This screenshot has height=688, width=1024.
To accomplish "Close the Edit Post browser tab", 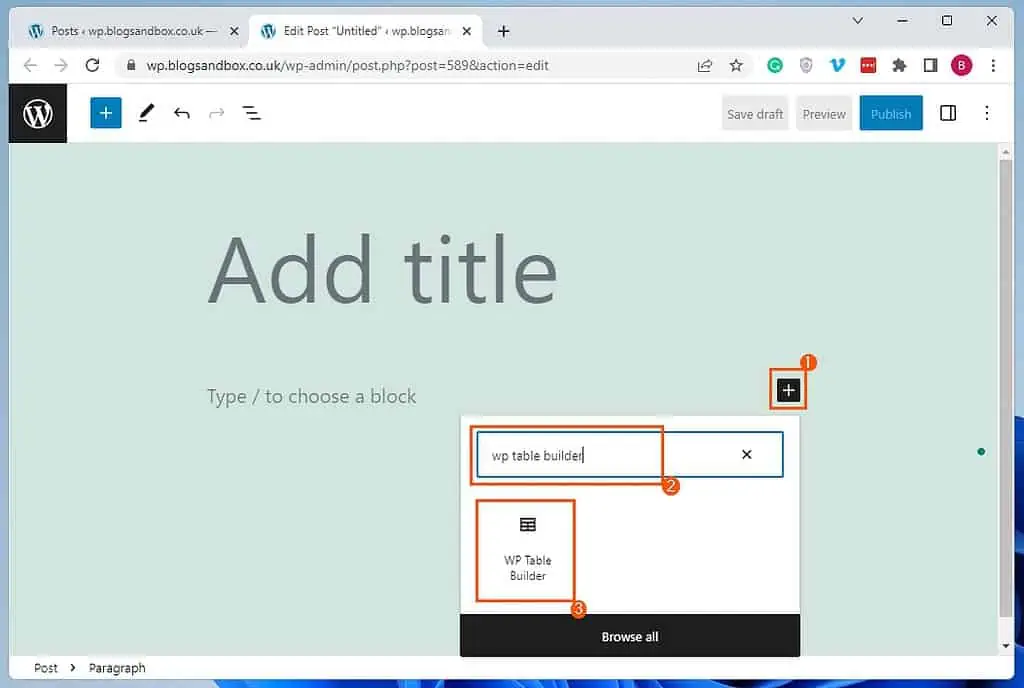I will (x=466, y=31).
